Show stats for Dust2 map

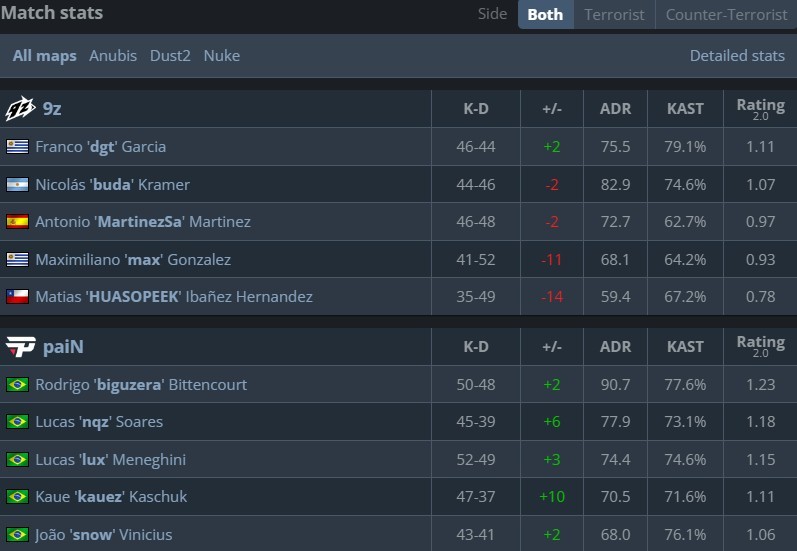170,56
